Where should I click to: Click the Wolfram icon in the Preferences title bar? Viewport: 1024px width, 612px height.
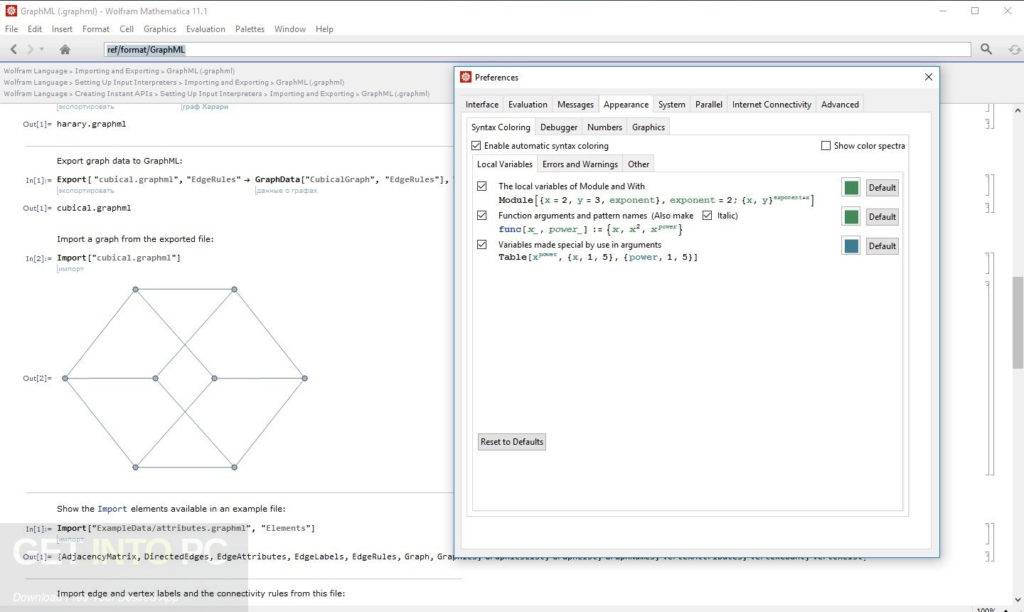click(x=465, y=77)
